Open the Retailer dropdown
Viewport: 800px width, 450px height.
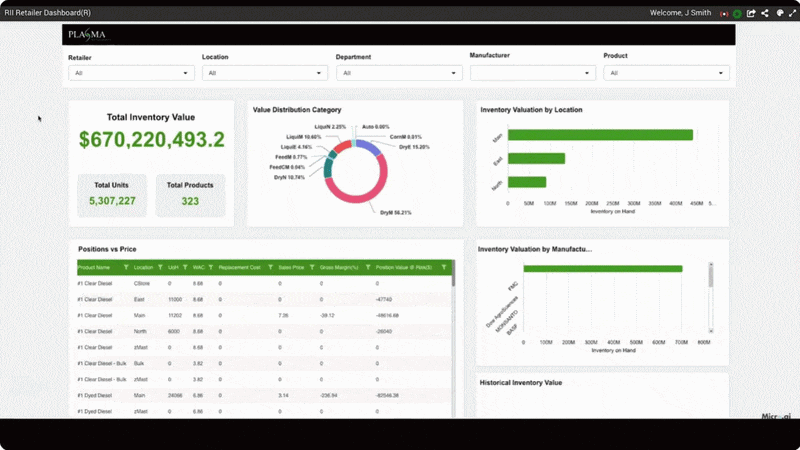pyautogui.click(x=130, y=73)
